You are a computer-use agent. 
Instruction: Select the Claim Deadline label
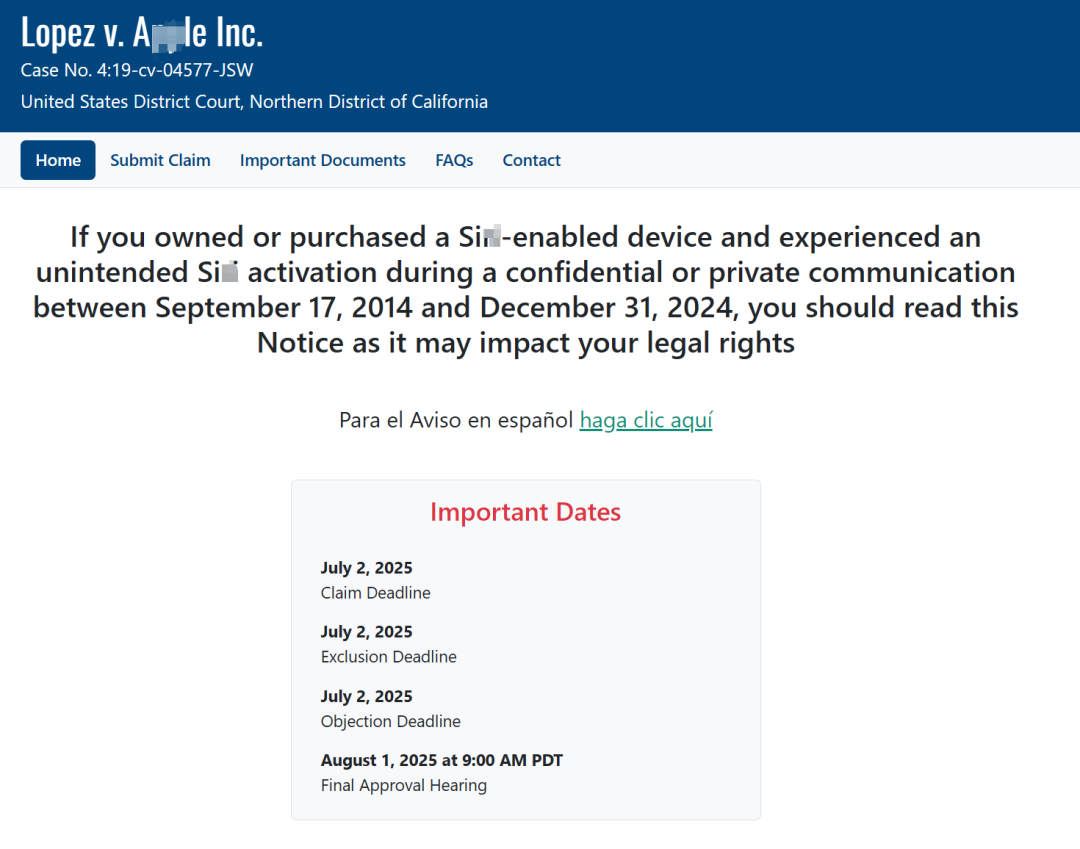pyautogui.click(x=375, y=593)
